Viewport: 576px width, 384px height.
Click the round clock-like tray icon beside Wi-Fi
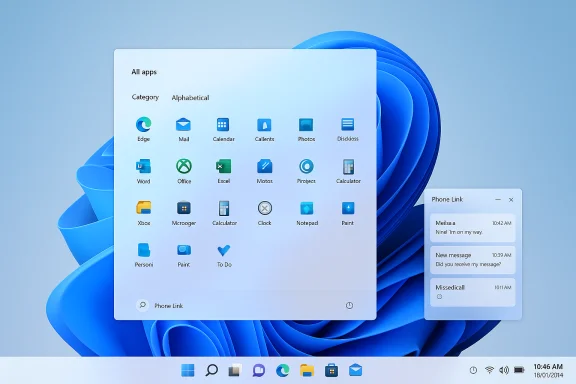pos(473,370)
